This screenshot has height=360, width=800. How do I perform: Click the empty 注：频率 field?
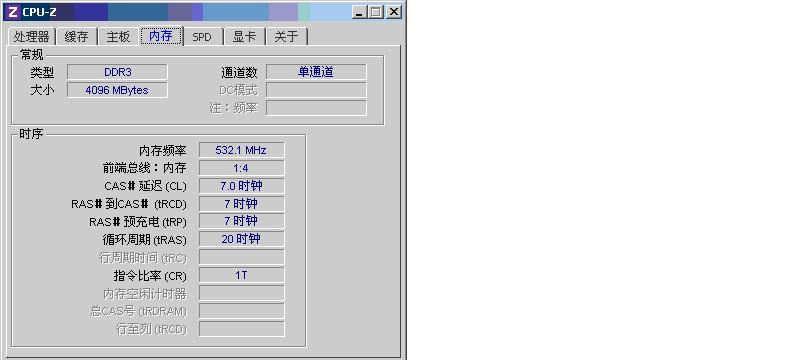[x=316, y=108]
